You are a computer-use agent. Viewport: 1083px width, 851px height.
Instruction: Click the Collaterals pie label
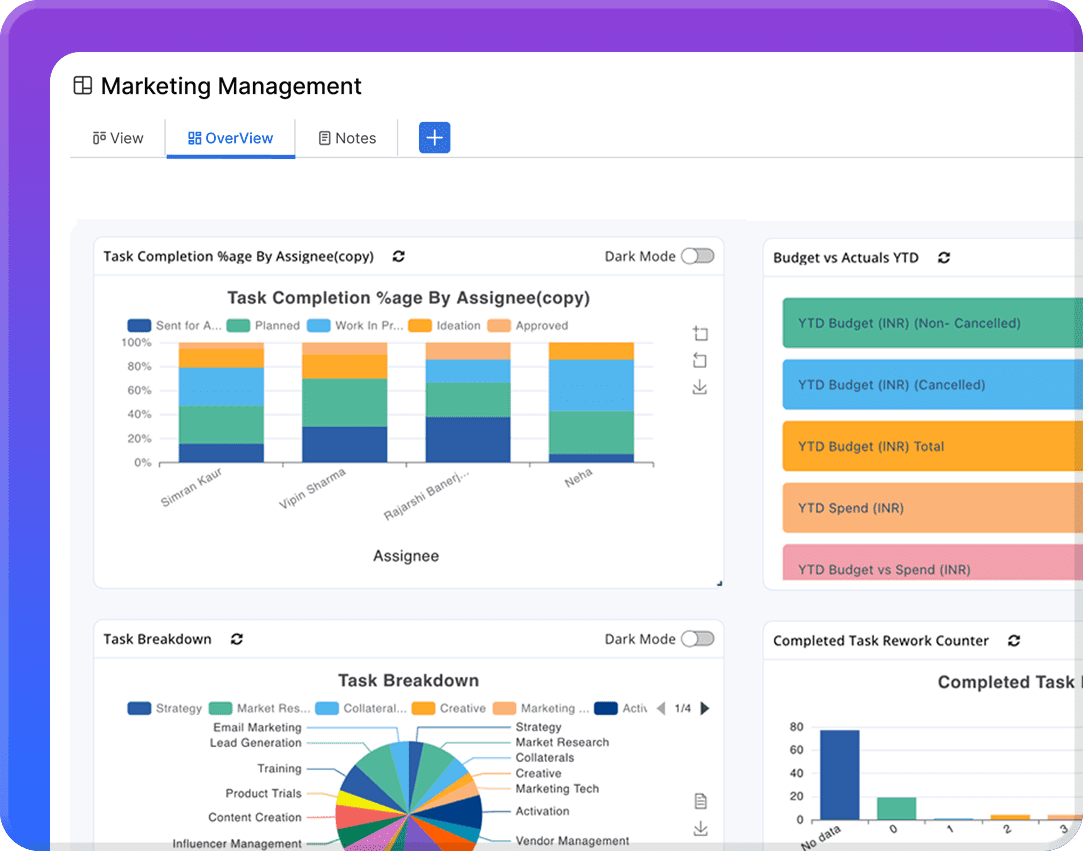pos(545,758)
